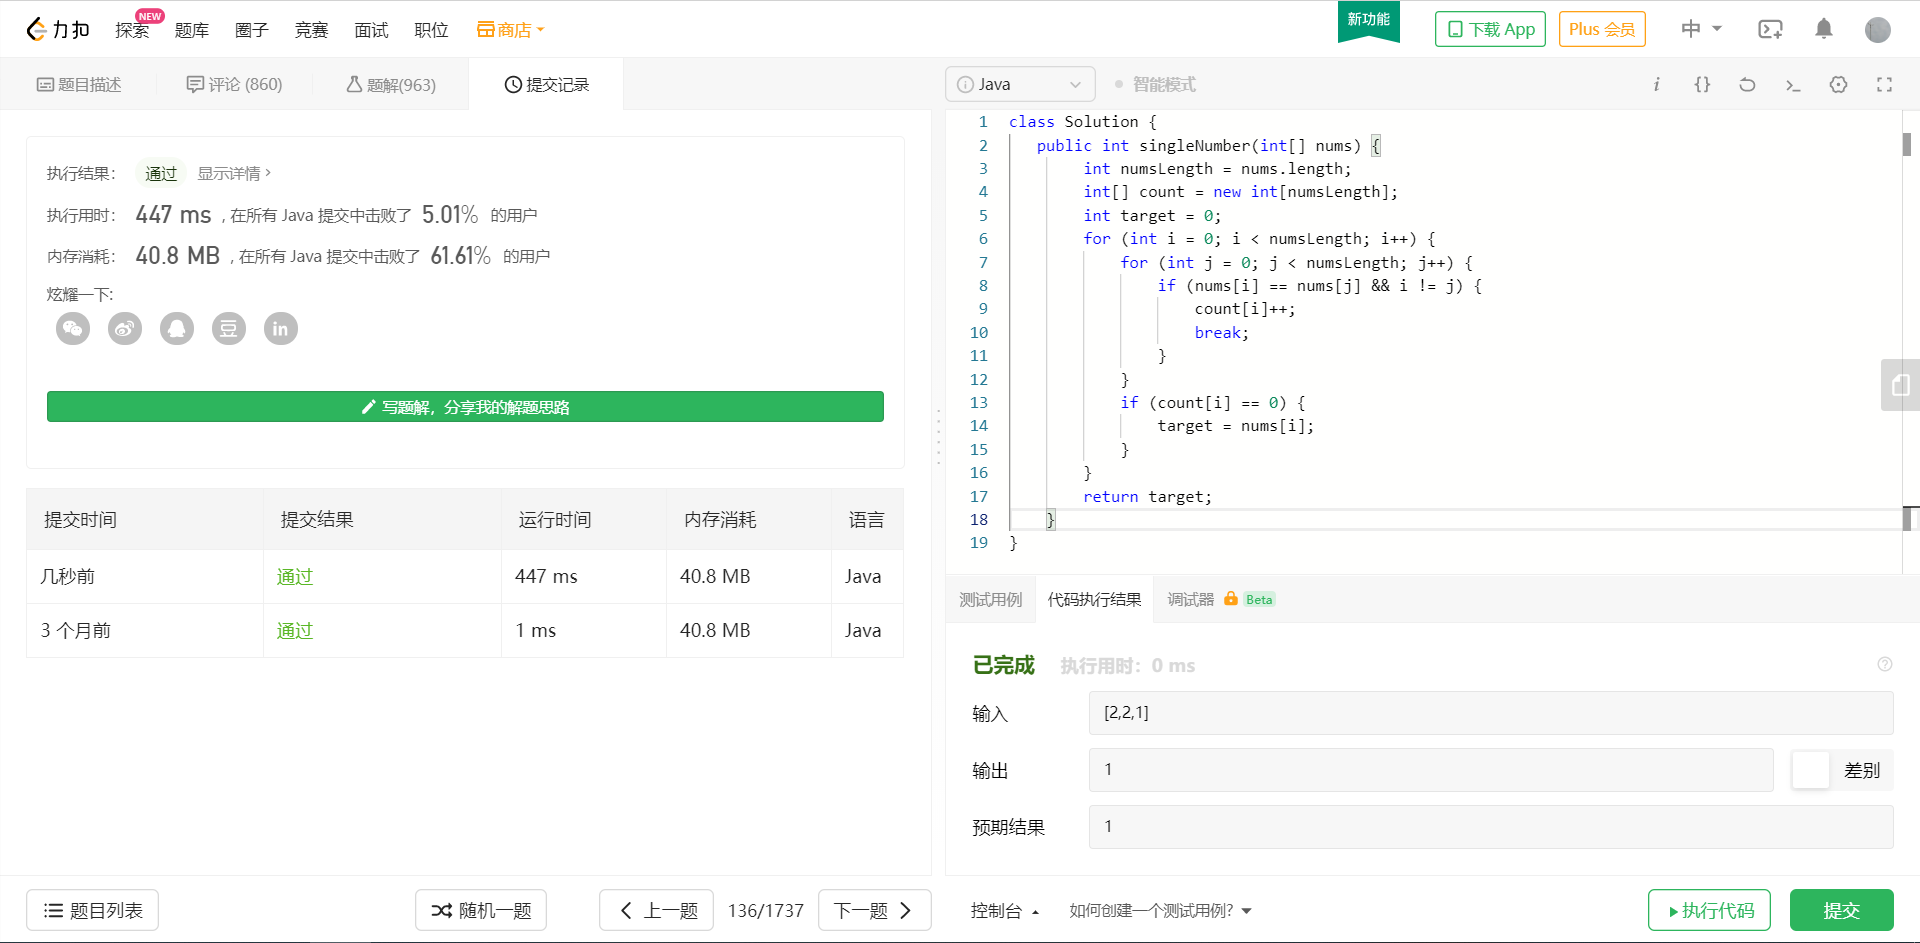Open the language switcher 中 dropdown

[x=1701, y=29]
